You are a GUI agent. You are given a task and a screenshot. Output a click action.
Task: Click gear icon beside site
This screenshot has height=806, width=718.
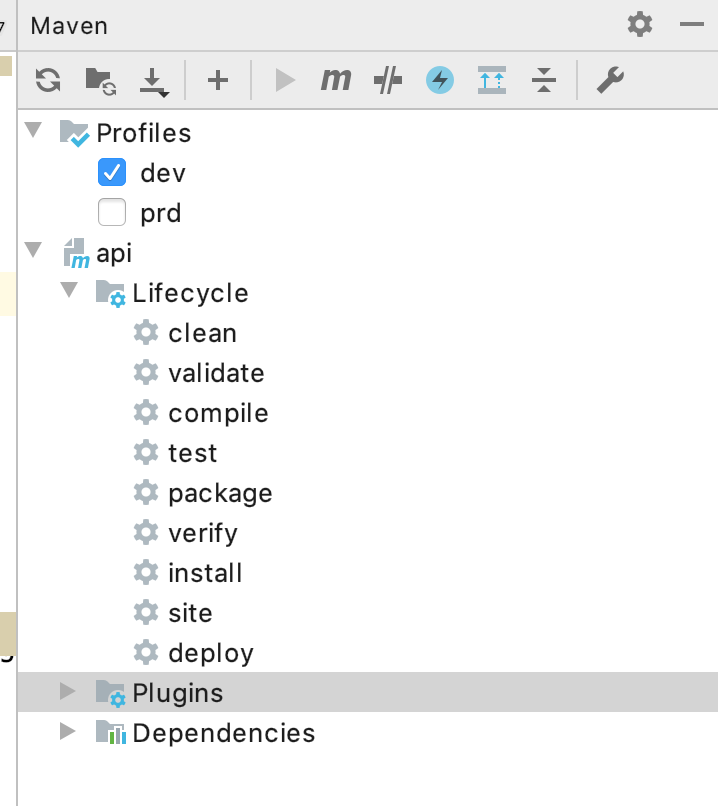pyautogui.click(x=146, y=612)
